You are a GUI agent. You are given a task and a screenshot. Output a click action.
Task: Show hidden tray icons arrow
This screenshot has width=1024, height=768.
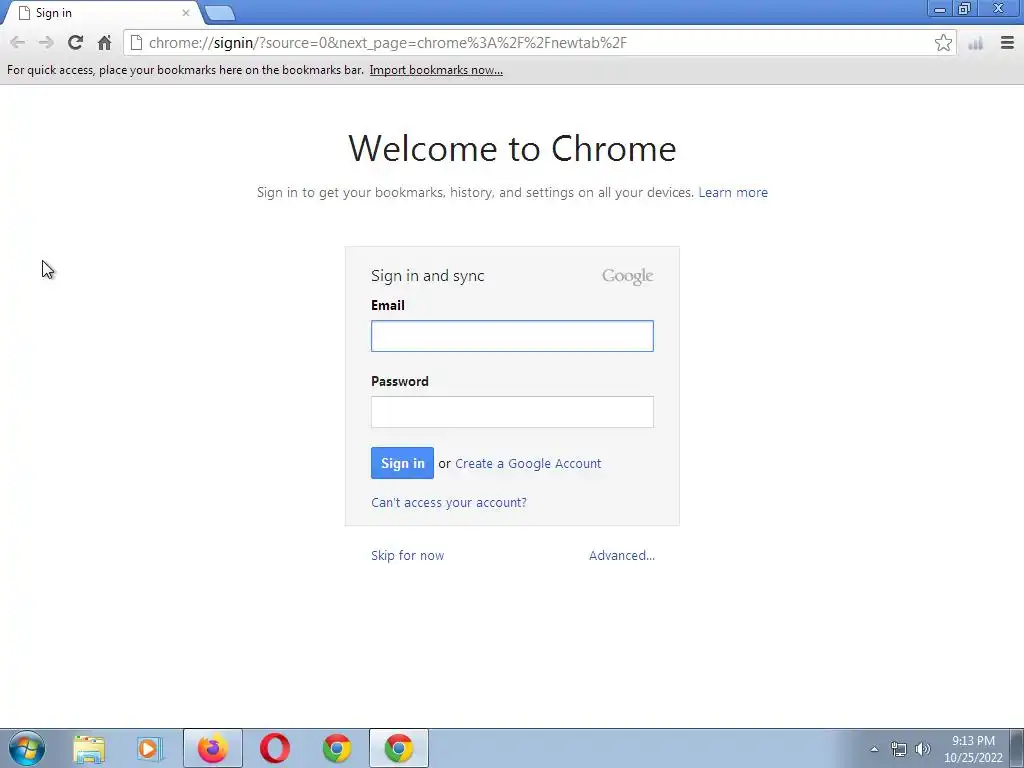874,749
